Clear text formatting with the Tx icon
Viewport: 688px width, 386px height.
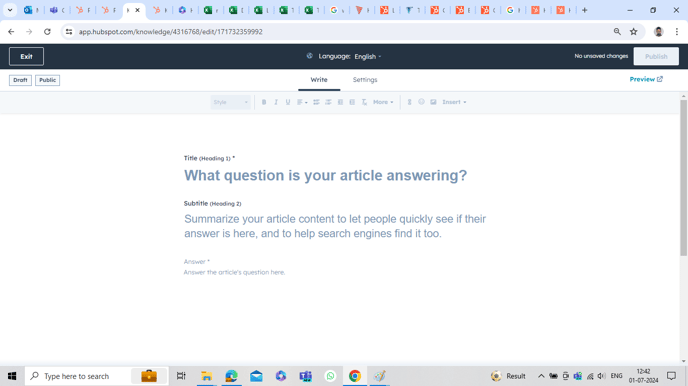point(364,102)
